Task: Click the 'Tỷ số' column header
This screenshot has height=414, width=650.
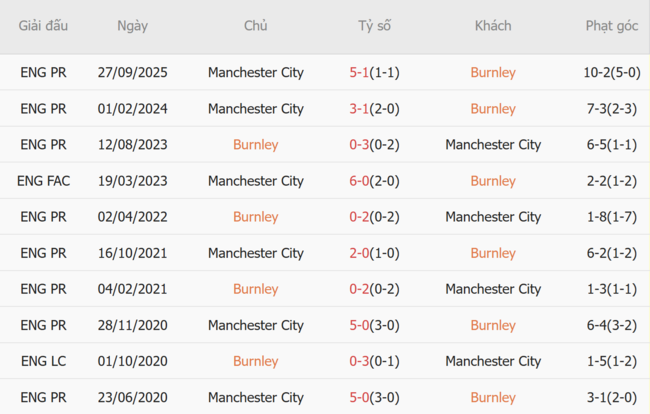Action: tap(375, 26)
